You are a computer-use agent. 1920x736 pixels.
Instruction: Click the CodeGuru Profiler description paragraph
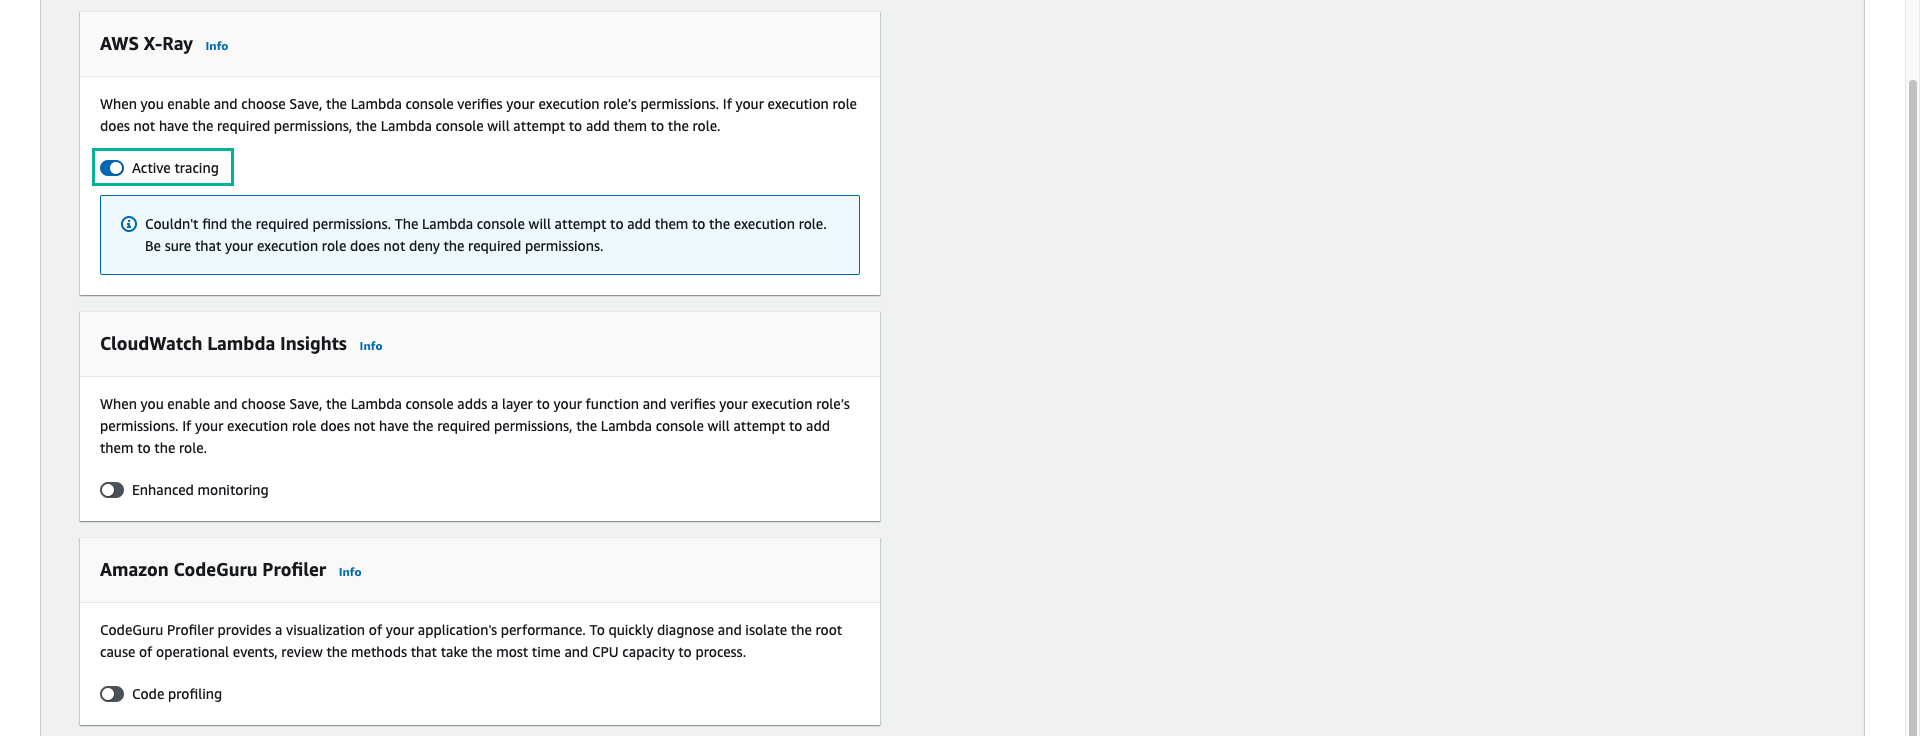[471, 641]
